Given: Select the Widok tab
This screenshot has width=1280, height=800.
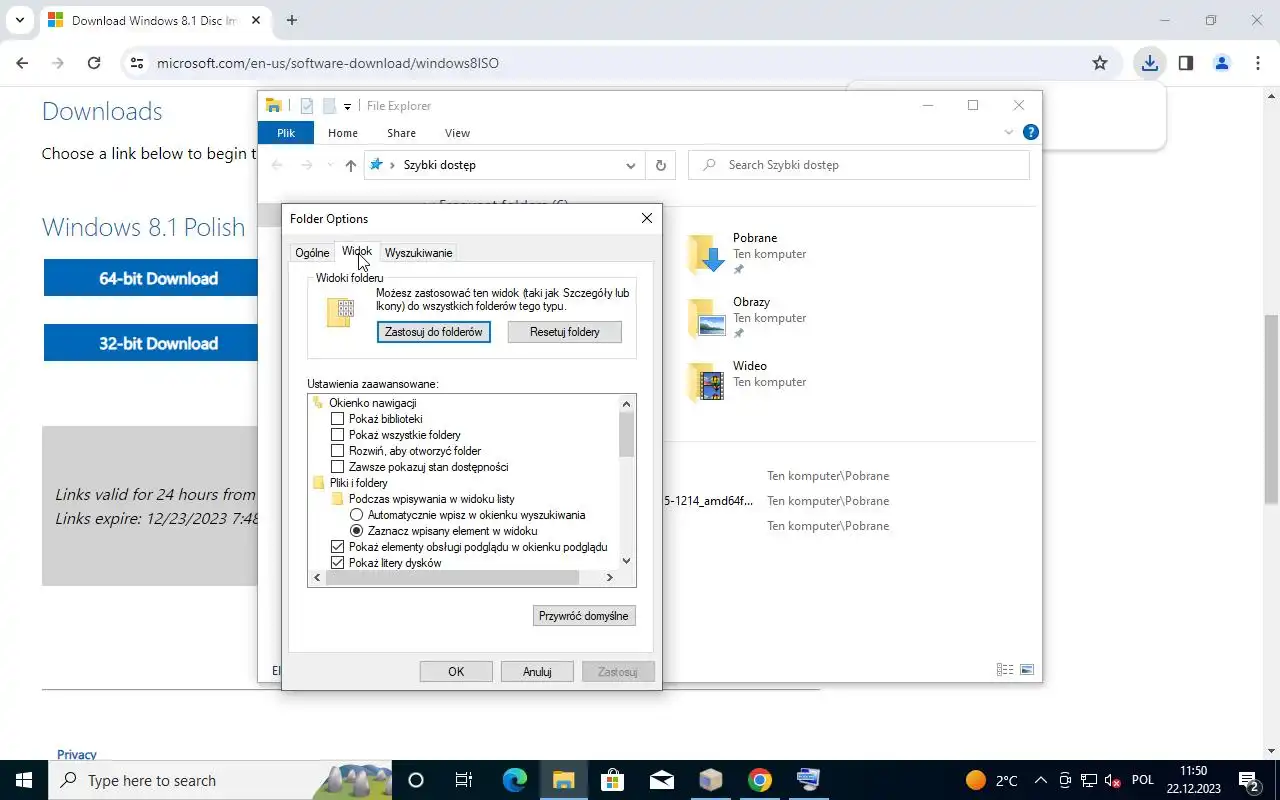Looking at the screenshot, I should click(357, 252).
